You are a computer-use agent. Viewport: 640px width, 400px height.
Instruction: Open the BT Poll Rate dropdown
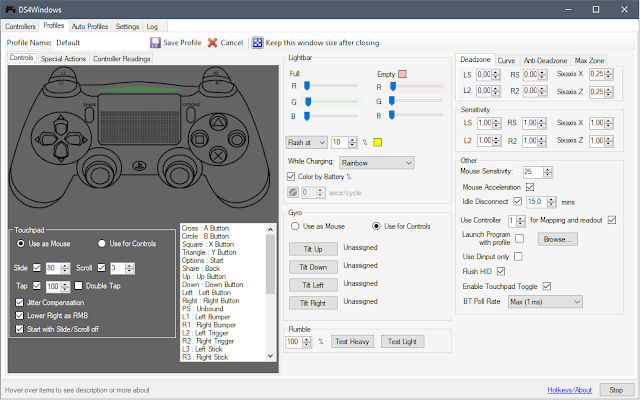click(545, 302)
